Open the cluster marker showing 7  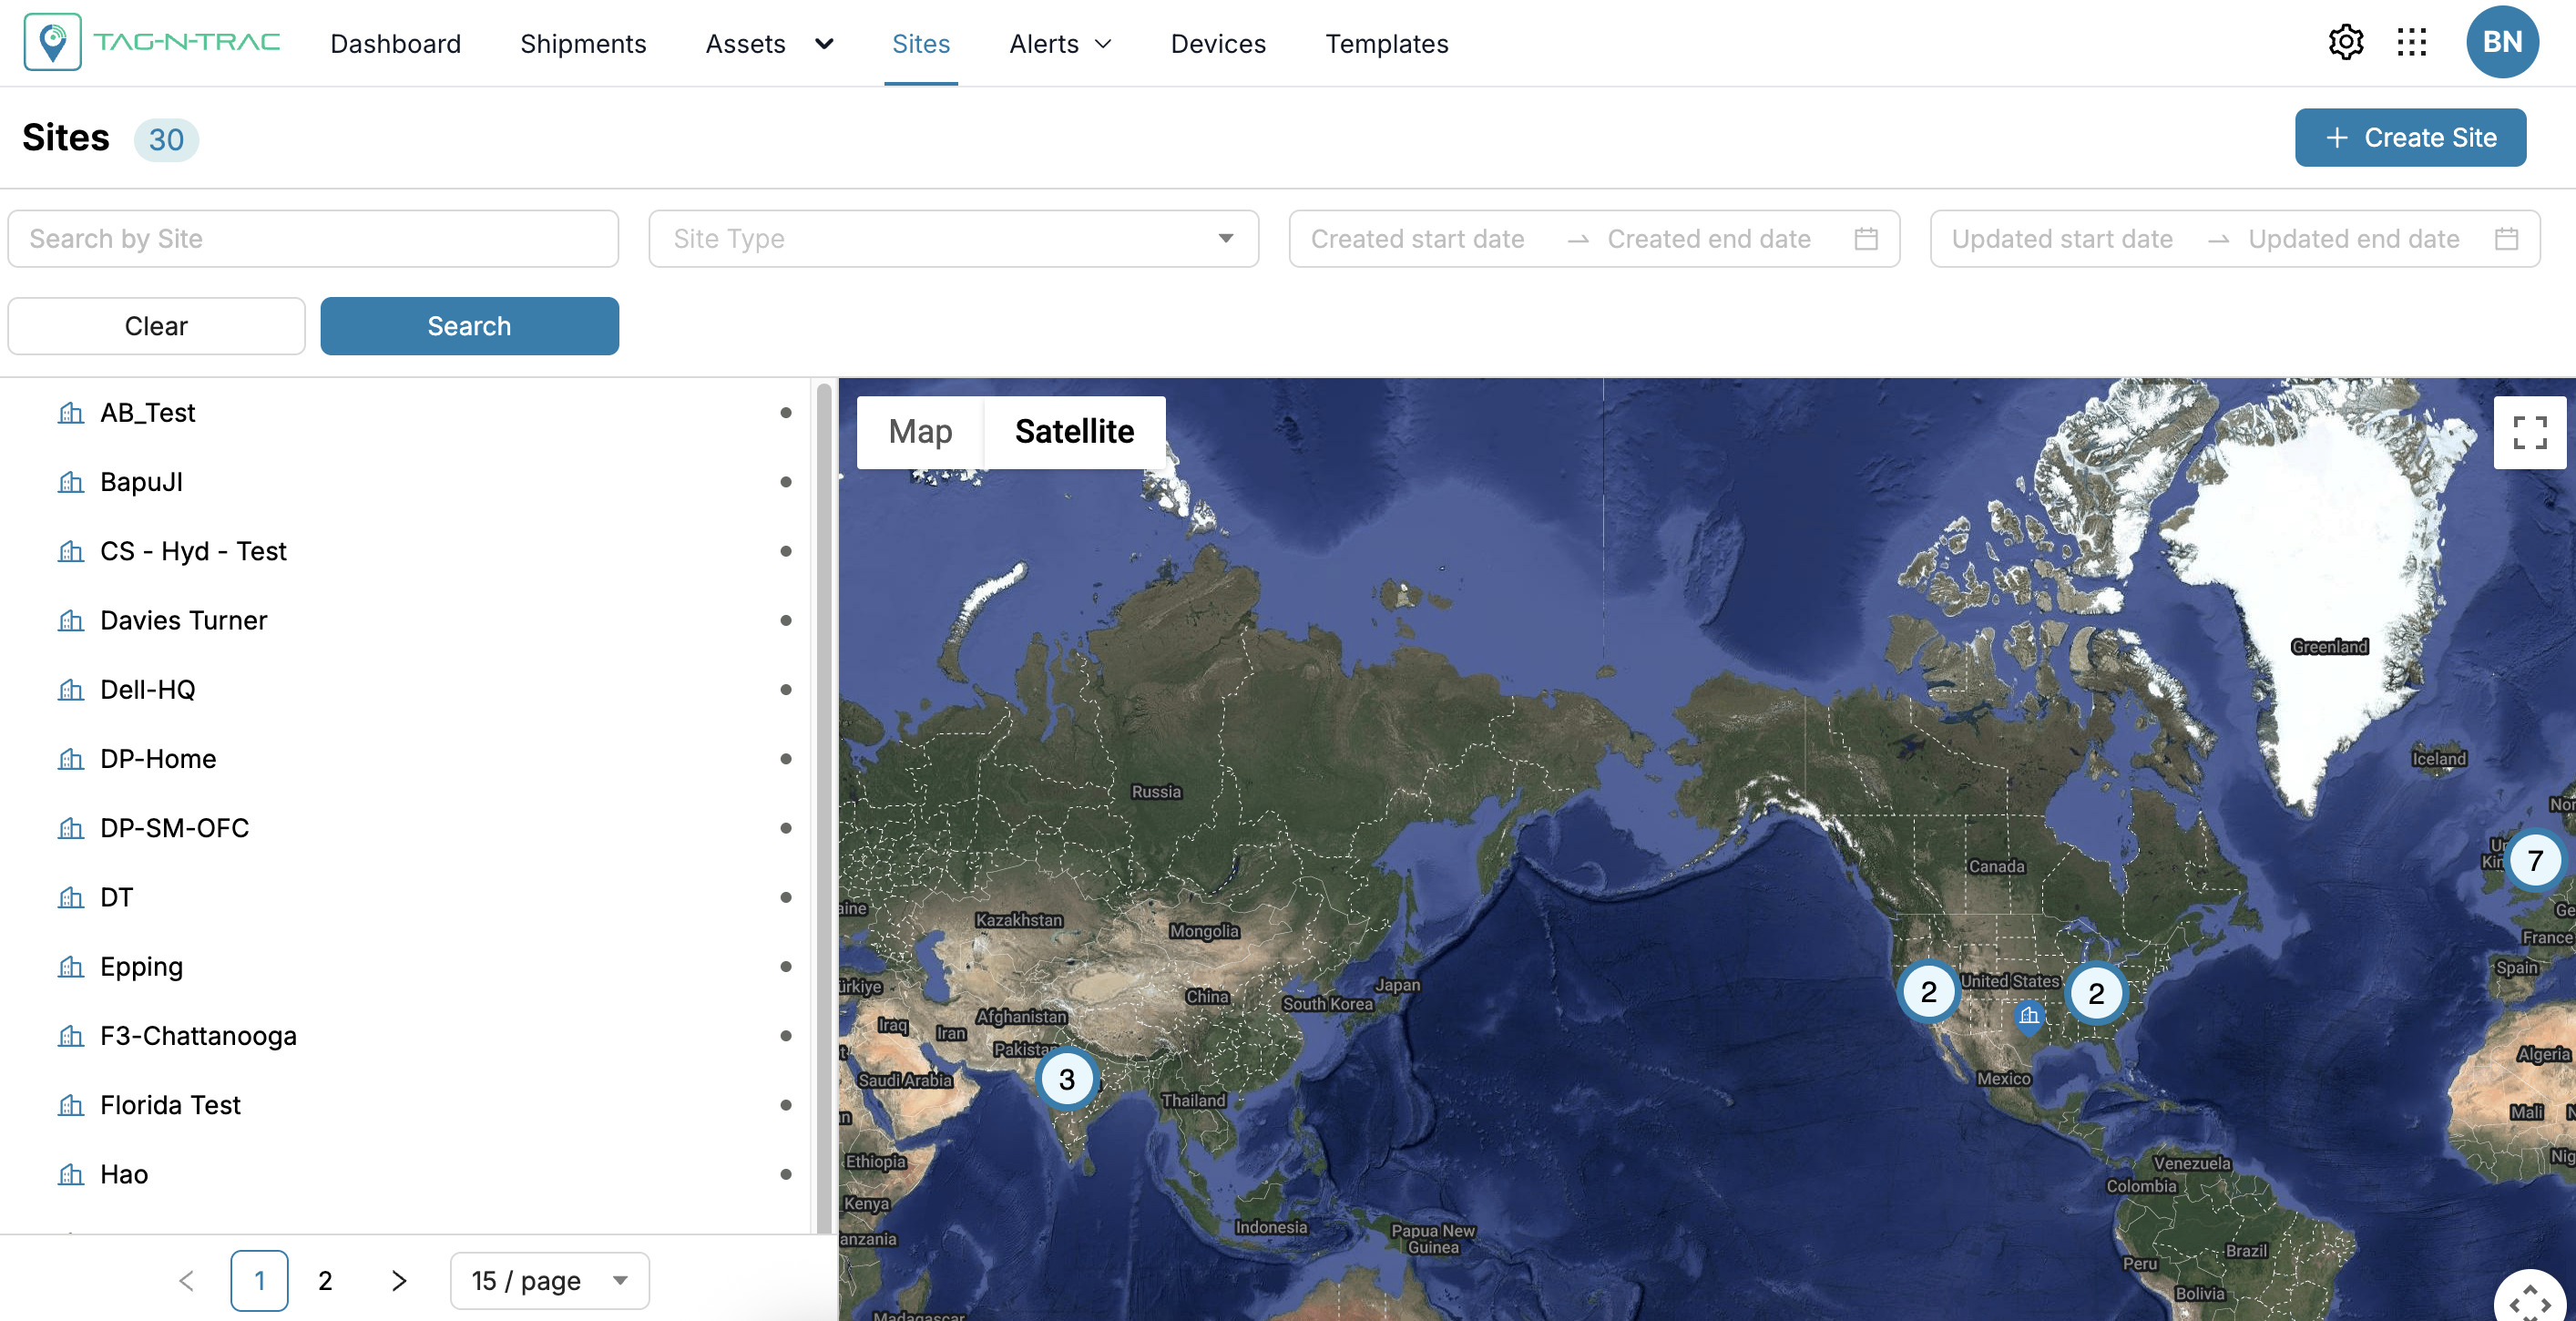point(2534,860)
